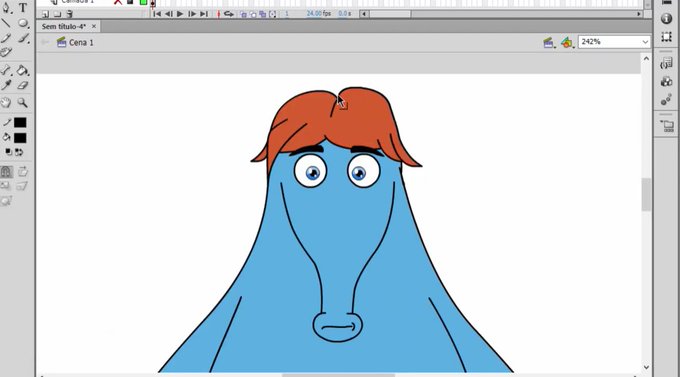The width and height of the screenshot is (680, 377).
Task: Open the Motion Presets panel
Action: pos(667,100)
